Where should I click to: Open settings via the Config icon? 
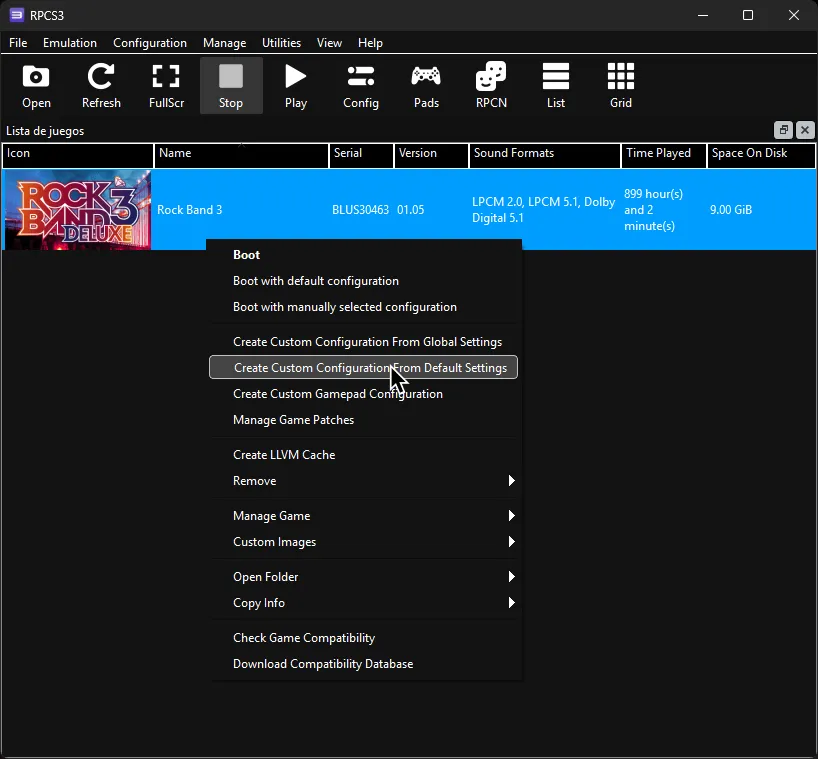(360, 85)
